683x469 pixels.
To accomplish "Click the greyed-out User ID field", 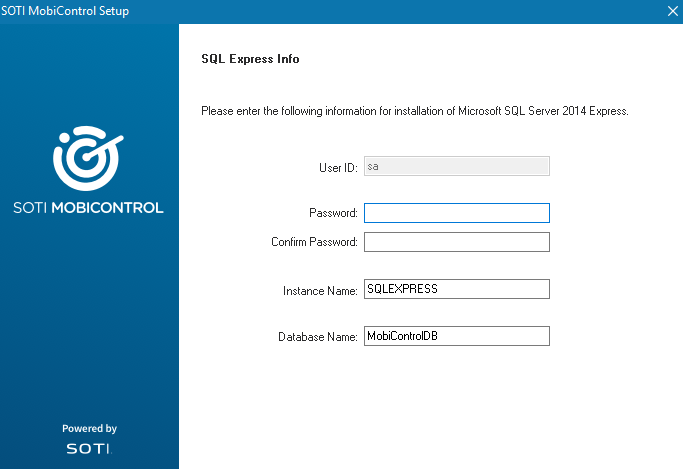I will tap(456, 166).
